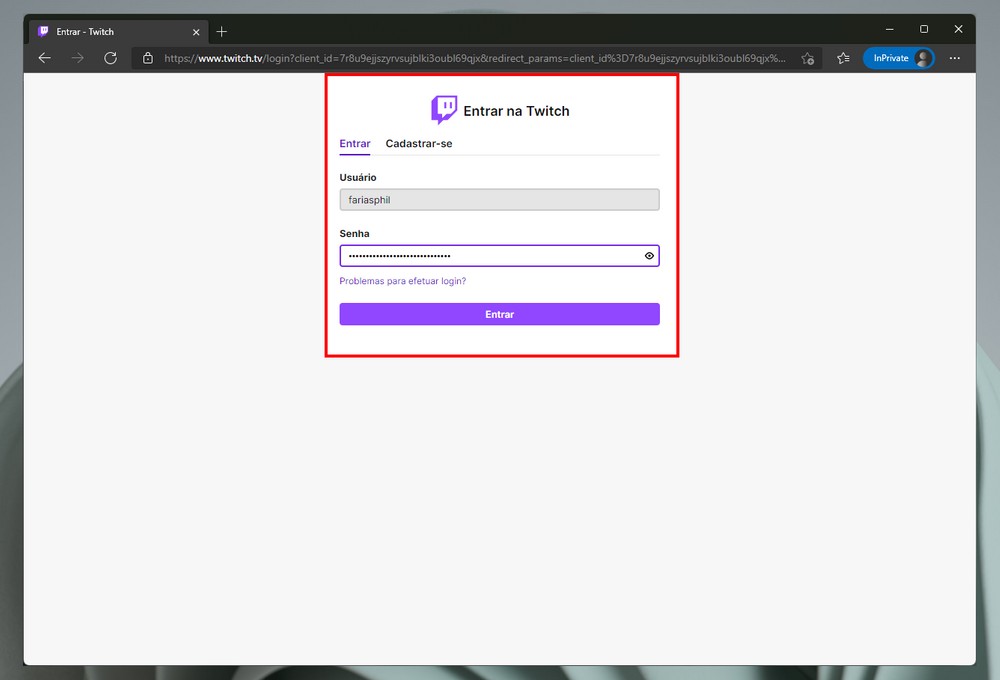Open a new browser tab

(222, 31)
